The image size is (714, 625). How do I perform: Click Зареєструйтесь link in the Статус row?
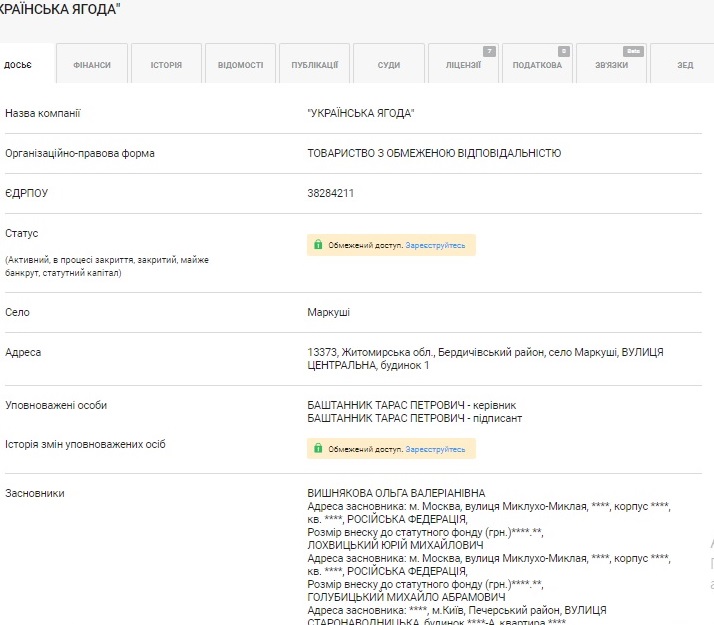pos(435,245)
